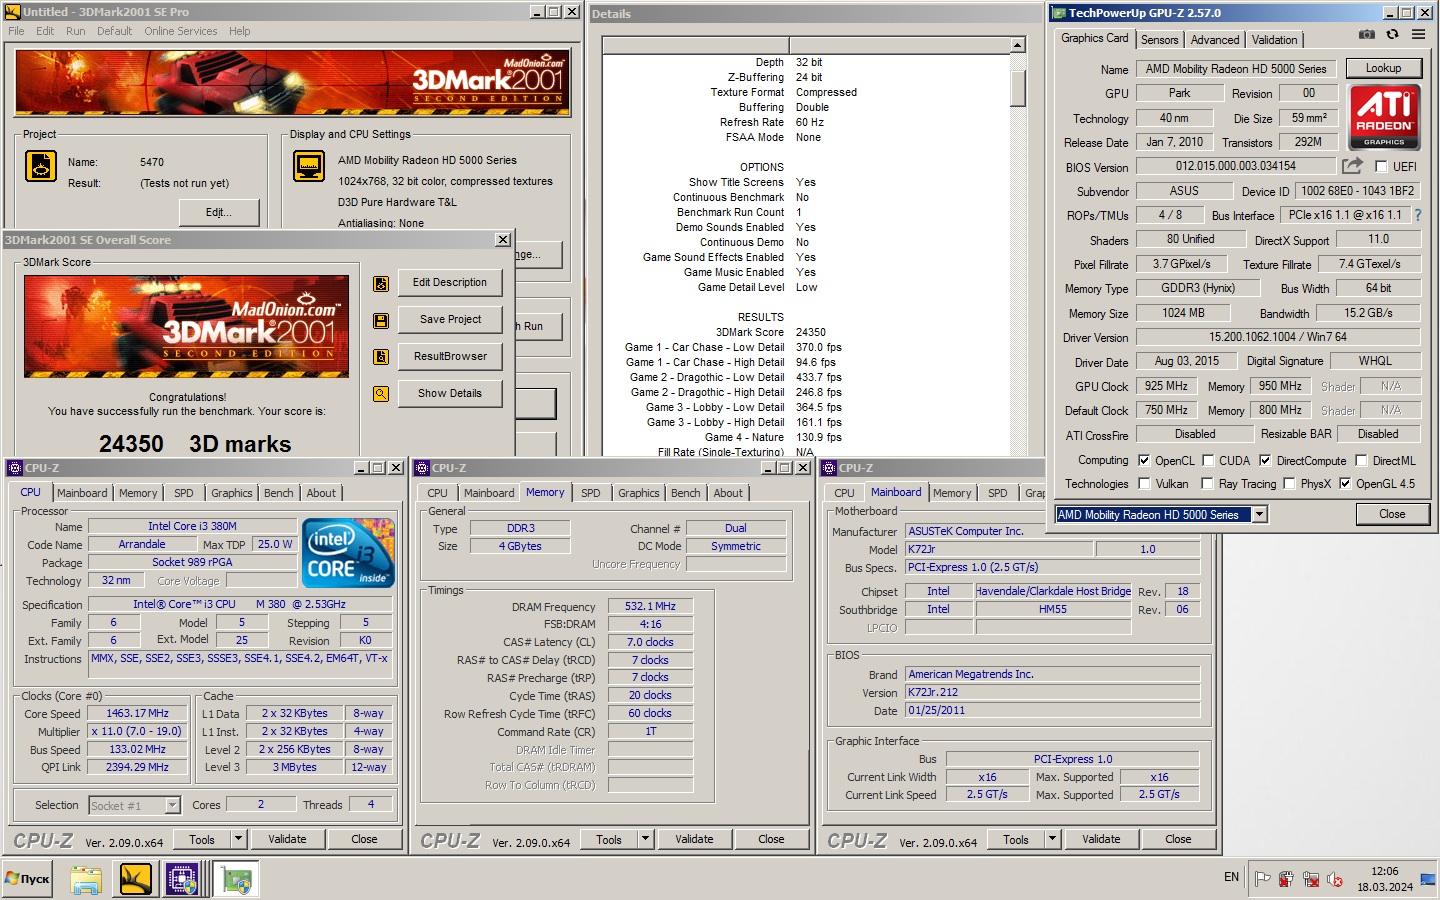The height and width of the screenshot is (900, 1440).
Task: Toggle the CUDA checkbox
Action: 1208,461
